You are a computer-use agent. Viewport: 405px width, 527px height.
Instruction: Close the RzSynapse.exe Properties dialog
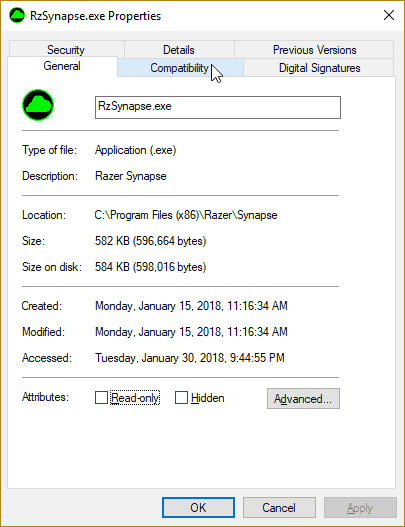coord(389,15)
